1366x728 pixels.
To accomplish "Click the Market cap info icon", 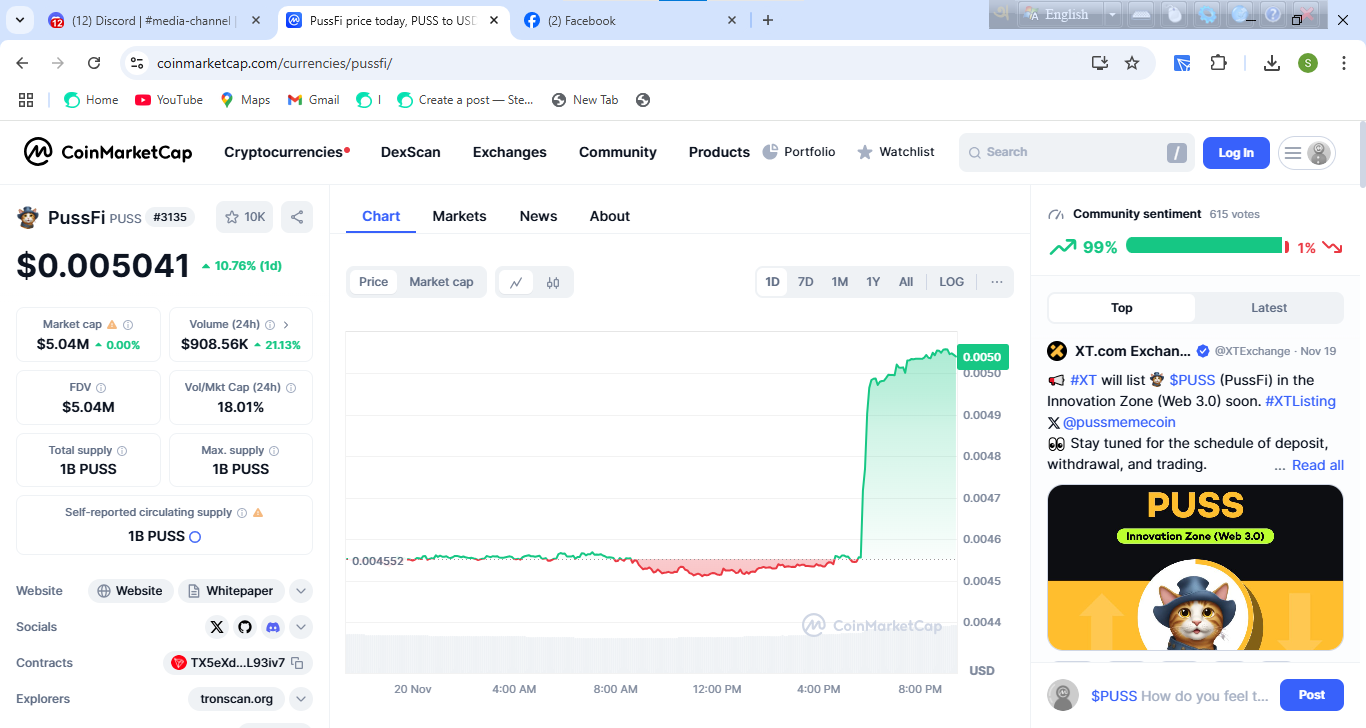I will (128, 325).
